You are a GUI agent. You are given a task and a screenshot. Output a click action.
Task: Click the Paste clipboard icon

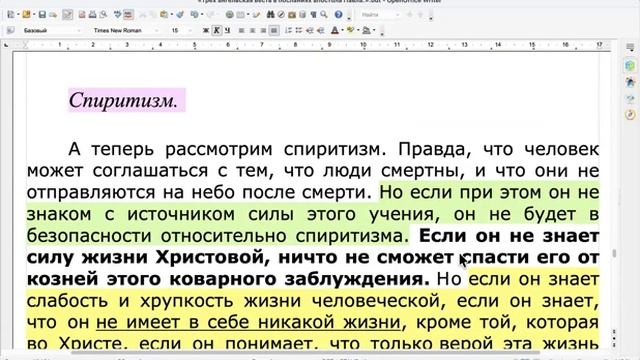pos(164,15)
